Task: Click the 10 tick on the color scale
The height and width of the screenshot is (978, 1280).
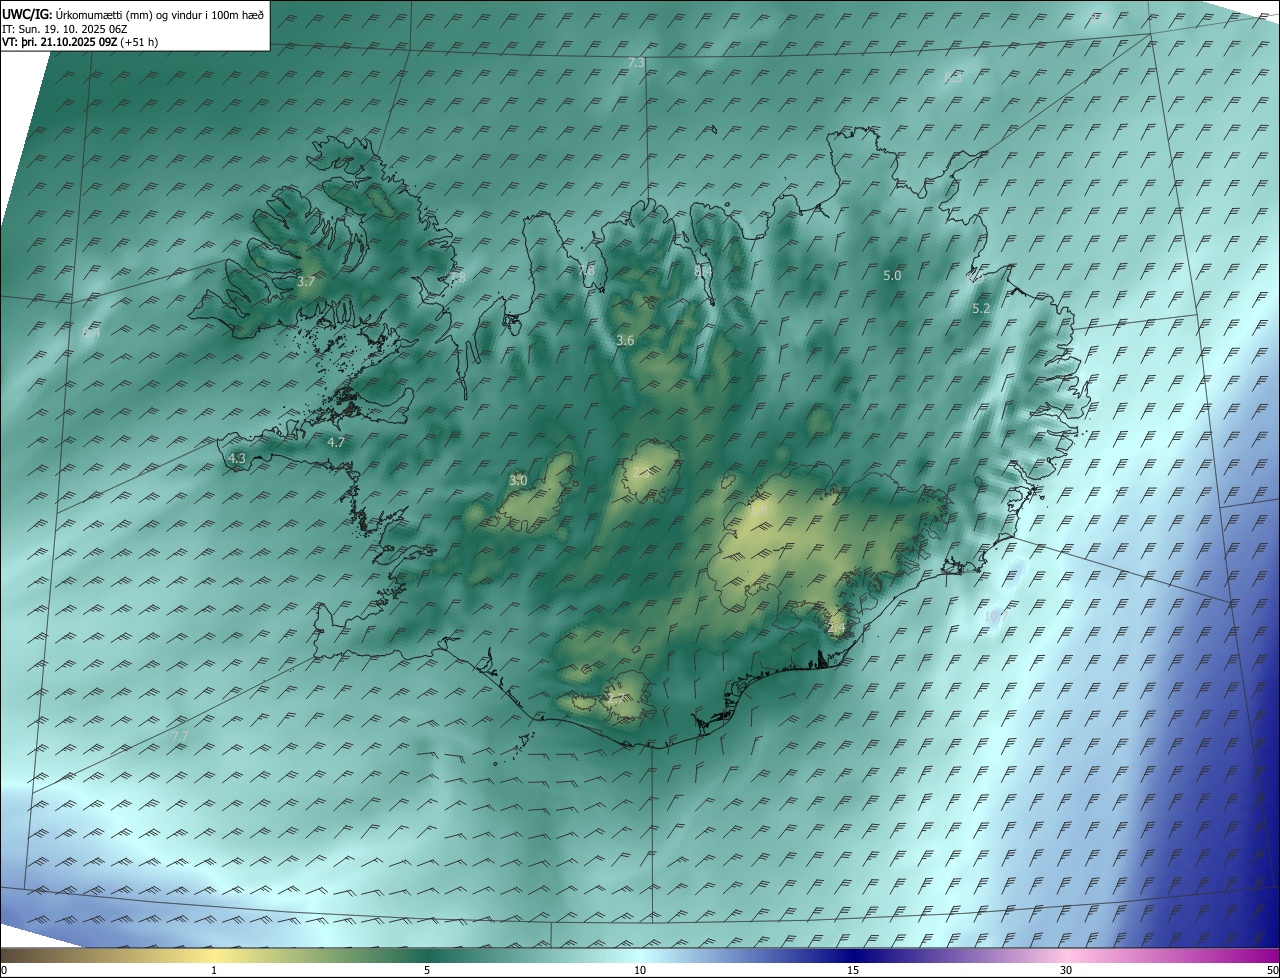Action: [x=640, y=970]
